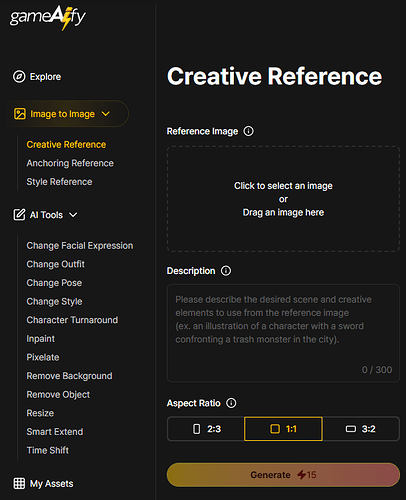Open the Remove Background tool
The image size is (406, 500).
69,376
